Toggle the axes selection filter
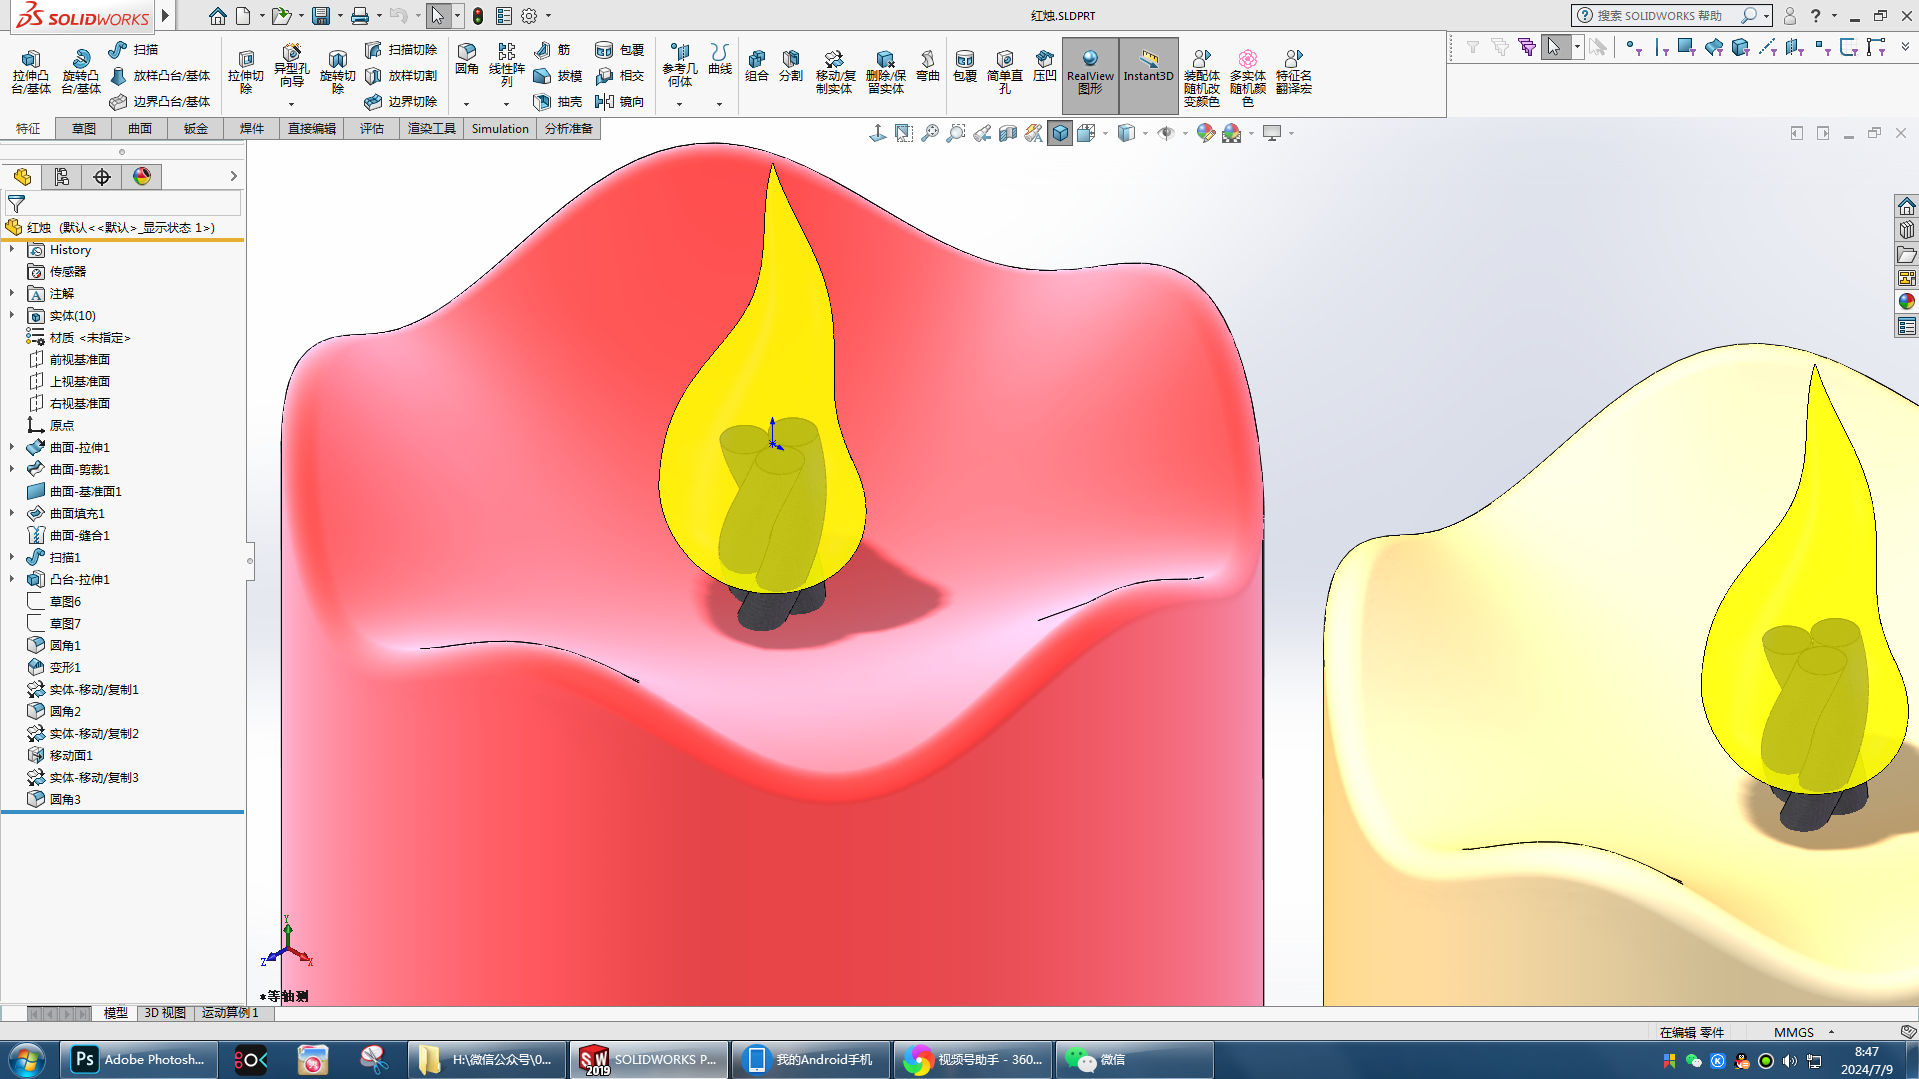 coord(1768,47)
